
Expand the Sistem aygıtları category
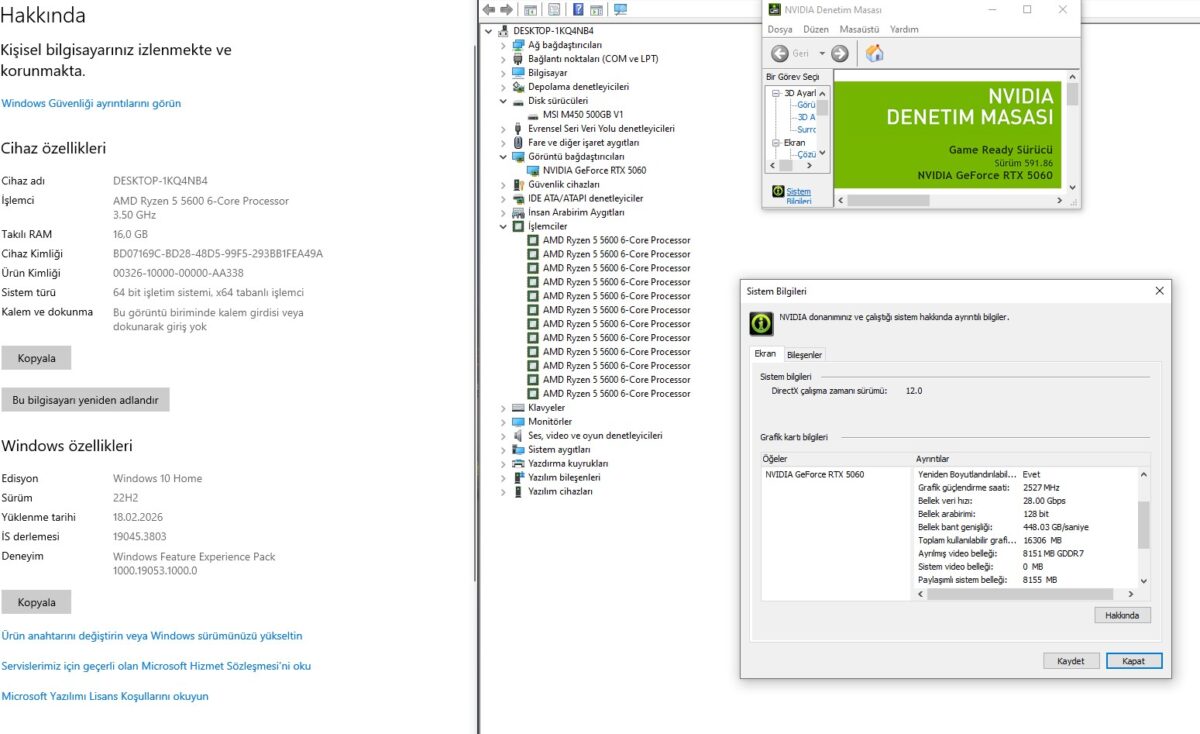tap(503, 449)
